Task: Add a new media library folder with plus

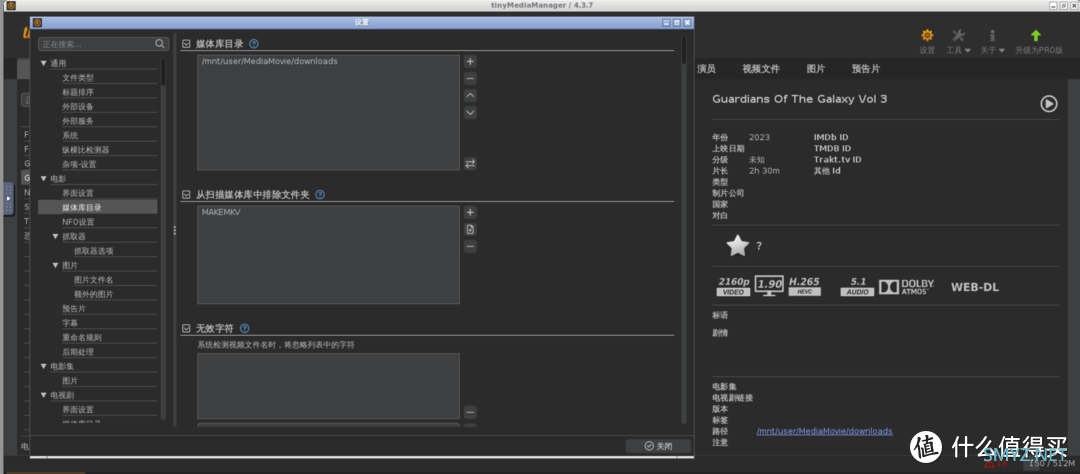Action: click(x=470, y=61)
